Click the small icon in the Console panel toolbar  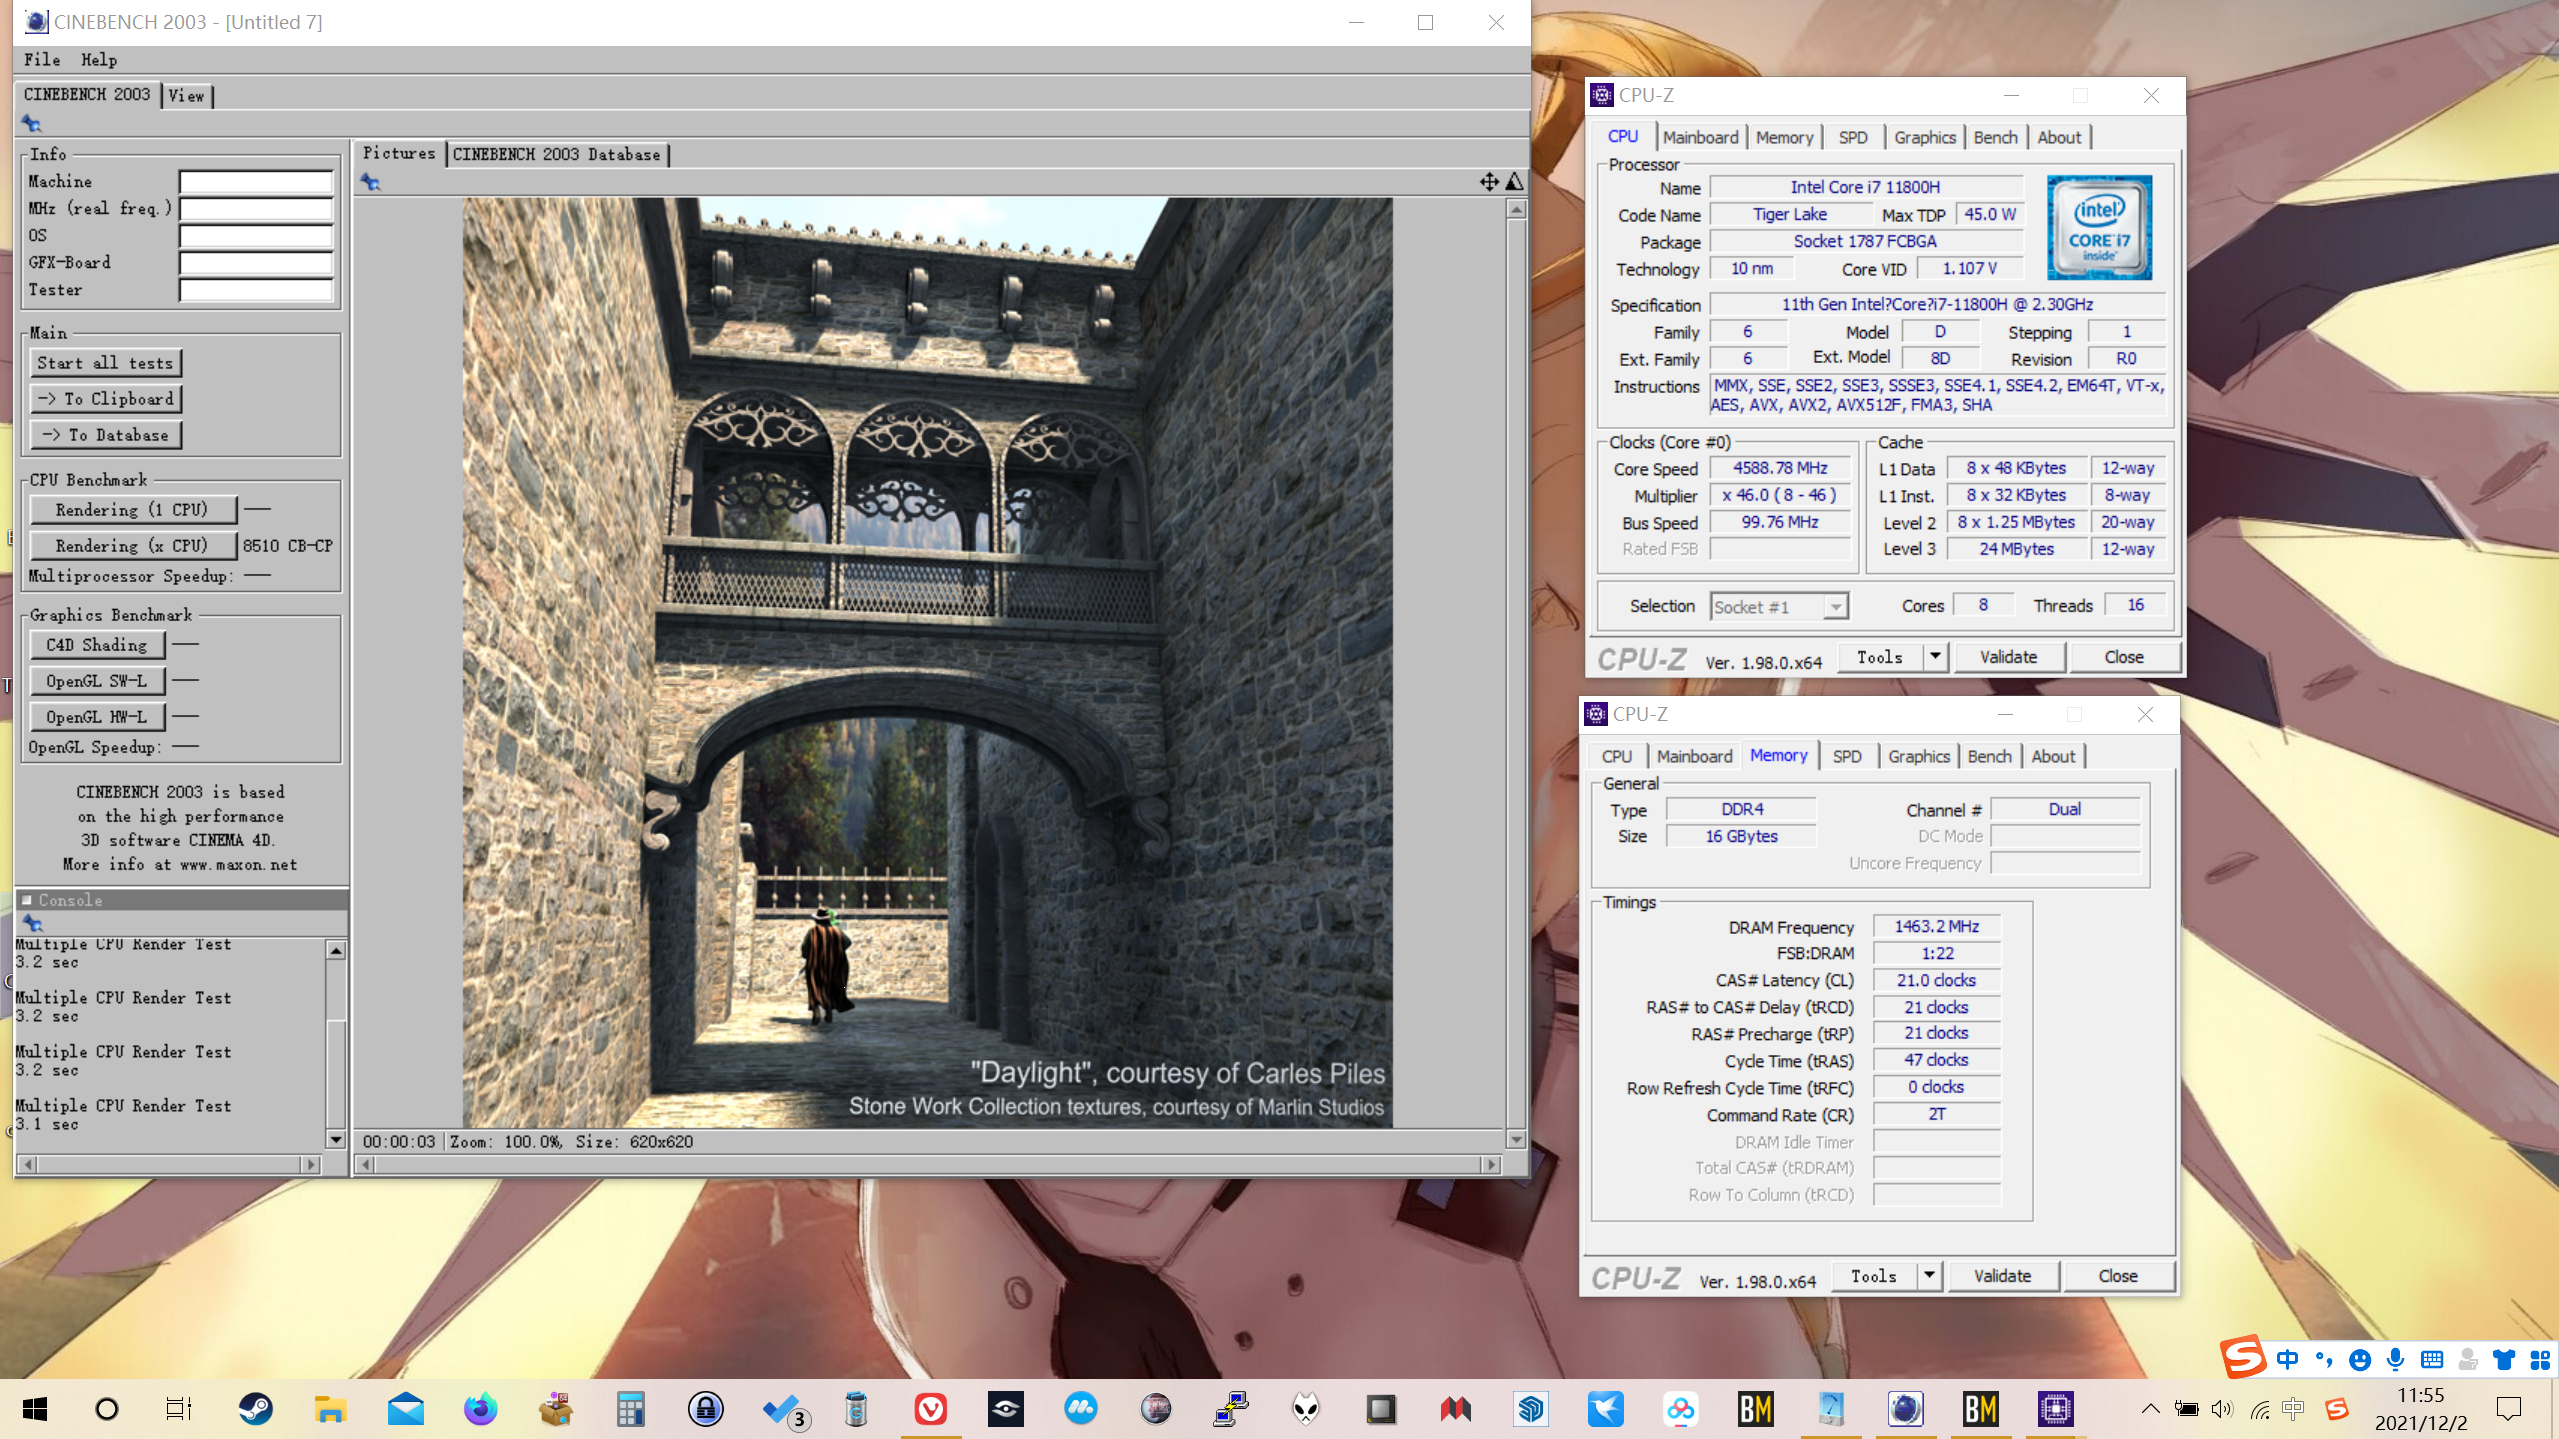pos(32,923)
